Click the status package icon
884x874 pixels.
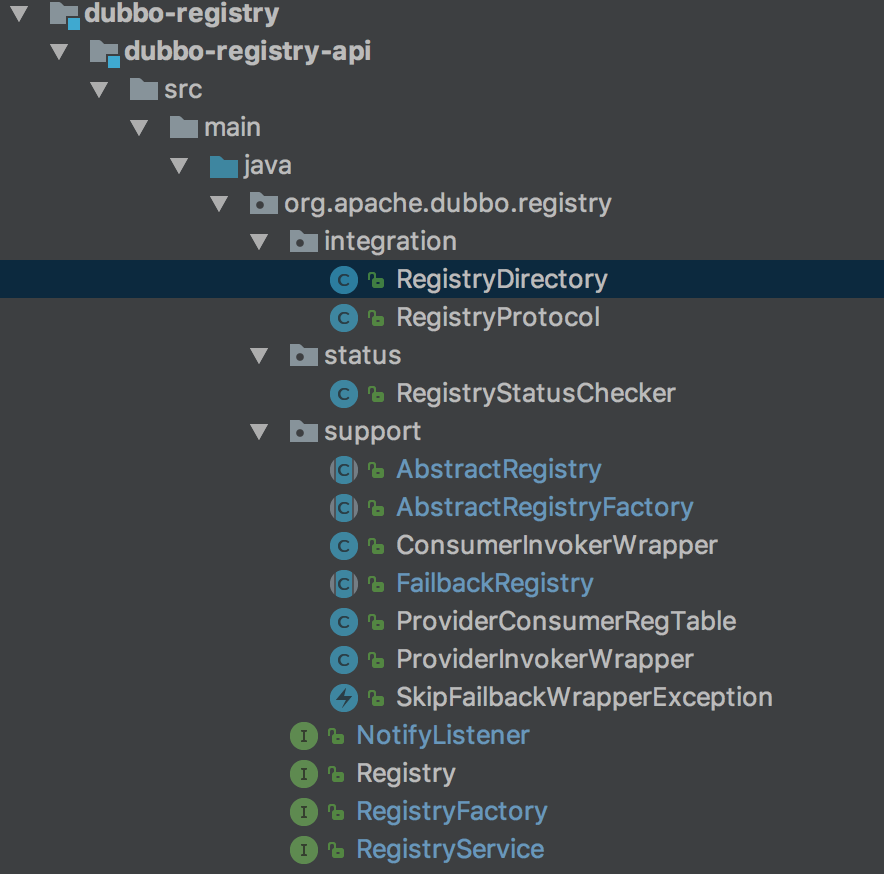pyautogui.click(x=304, y=356)
